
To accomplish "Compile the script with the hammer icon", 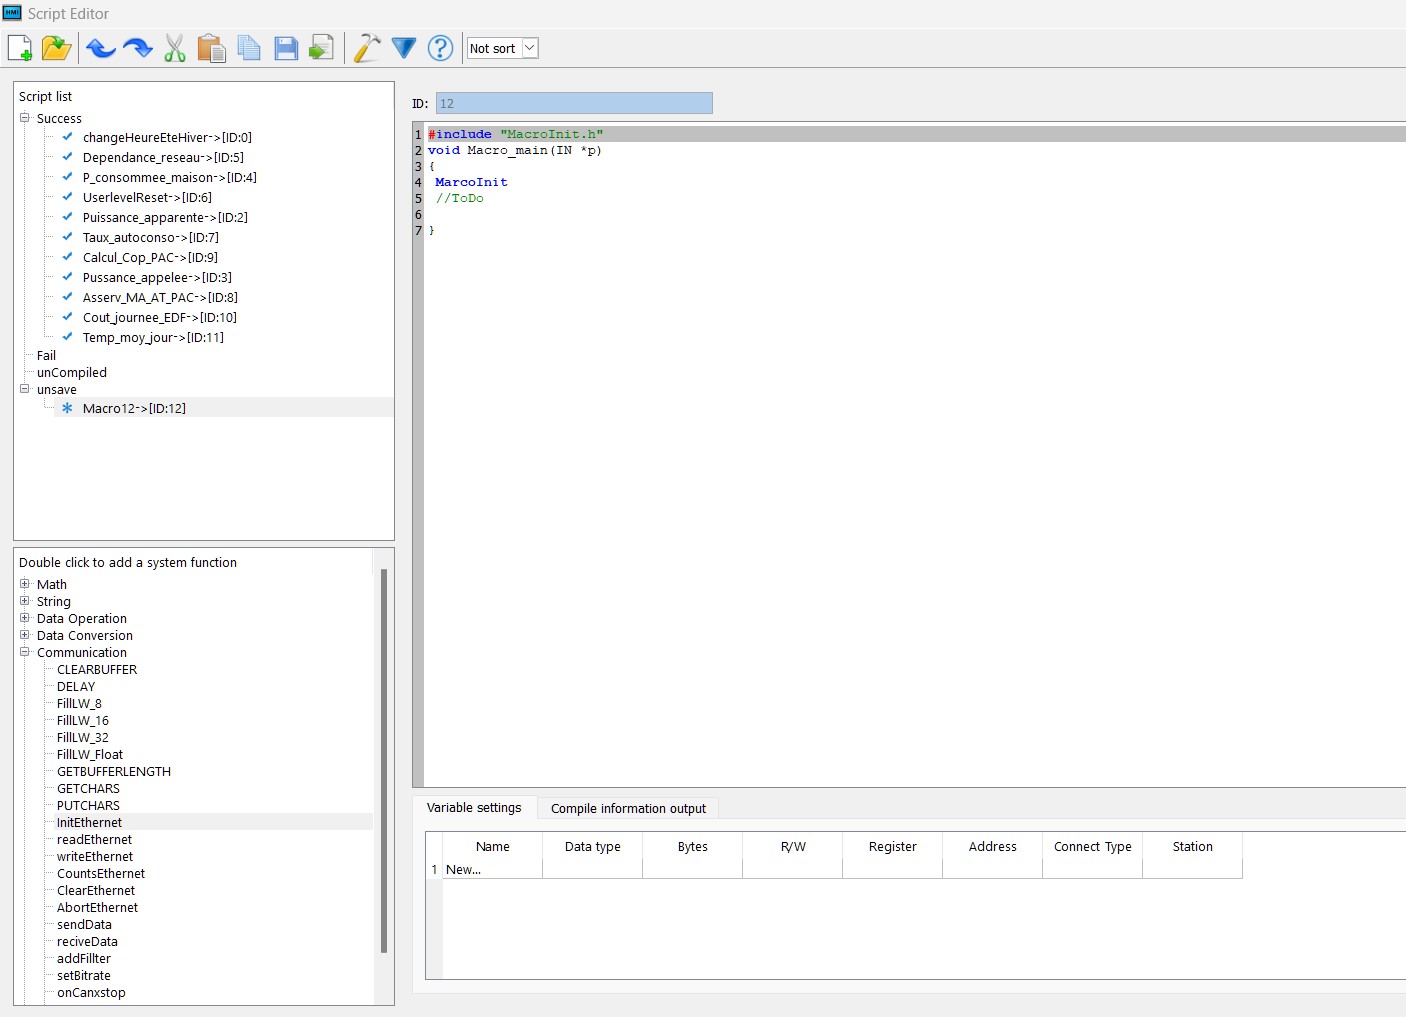I will (x=367, y=48).
